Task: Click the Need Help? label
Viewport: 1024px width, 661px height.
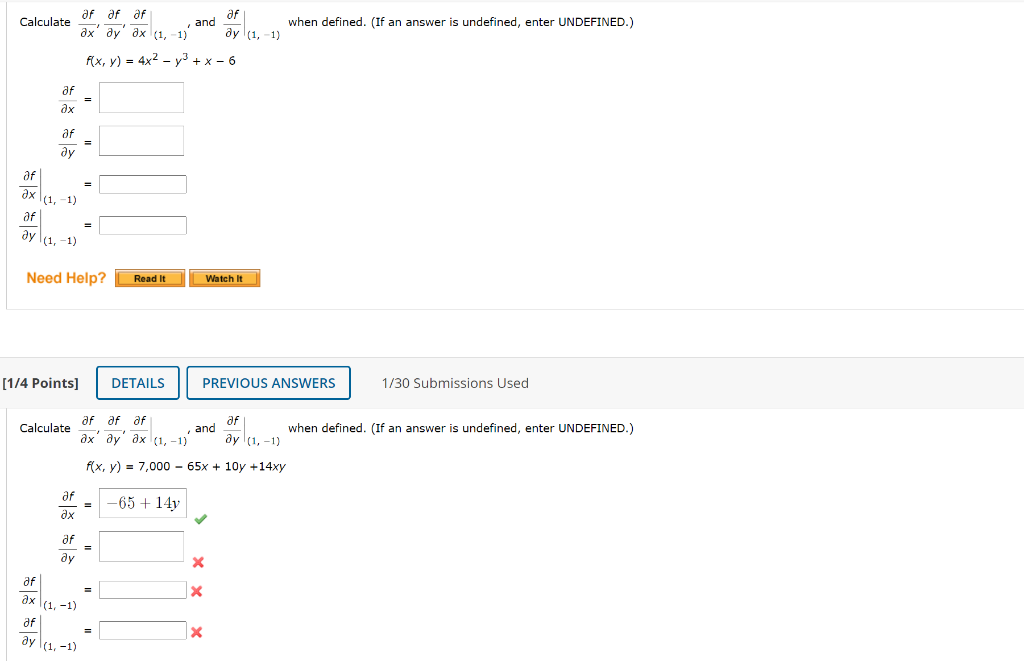Action: pyautogui.click(x=66, y=278)
